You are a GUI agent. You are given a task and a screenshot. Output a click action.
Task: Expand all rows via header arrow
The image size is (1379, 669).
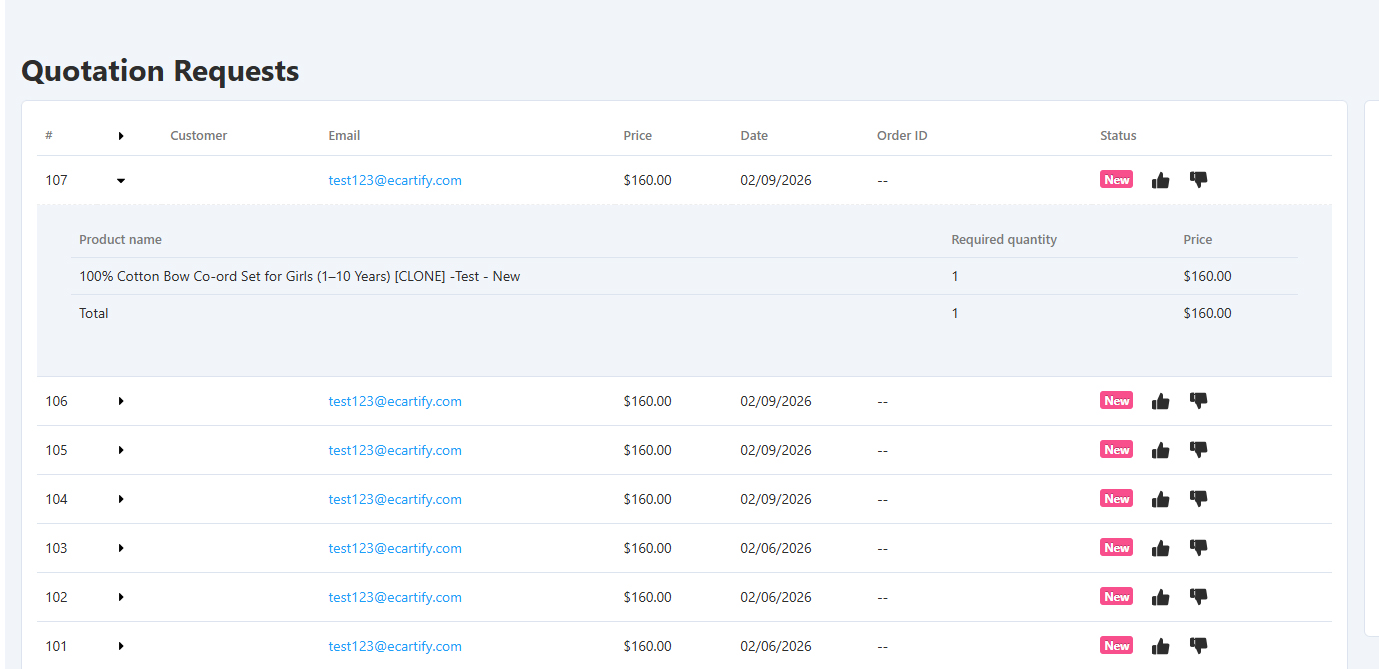121,136
